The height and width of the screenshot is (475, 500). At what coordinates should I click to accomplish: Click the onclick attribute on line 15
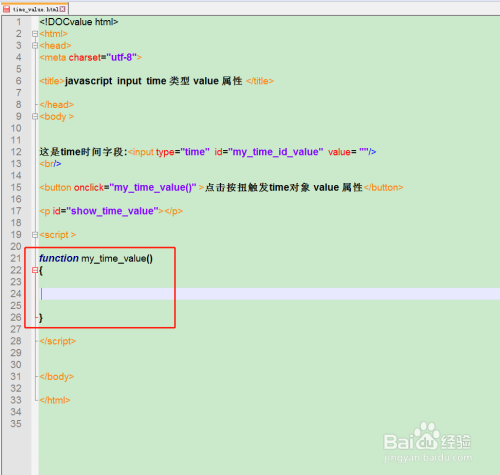coord(89,187)
